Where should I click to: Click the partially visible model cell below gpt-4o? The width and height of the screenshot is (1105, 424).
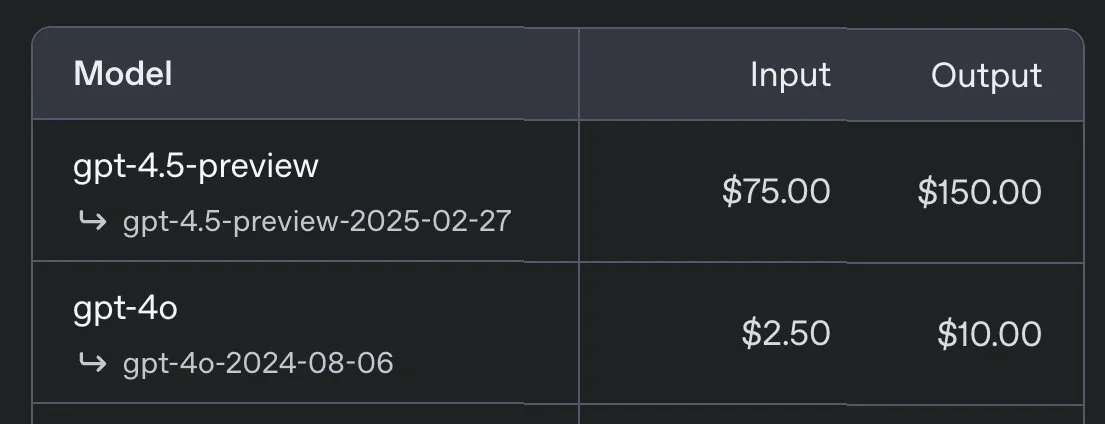[305, 414]
